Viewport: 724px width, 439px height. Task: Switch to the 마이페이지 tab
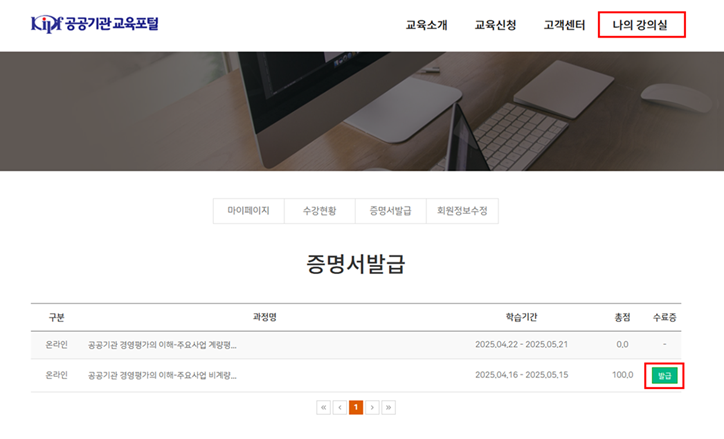(248, 211)
